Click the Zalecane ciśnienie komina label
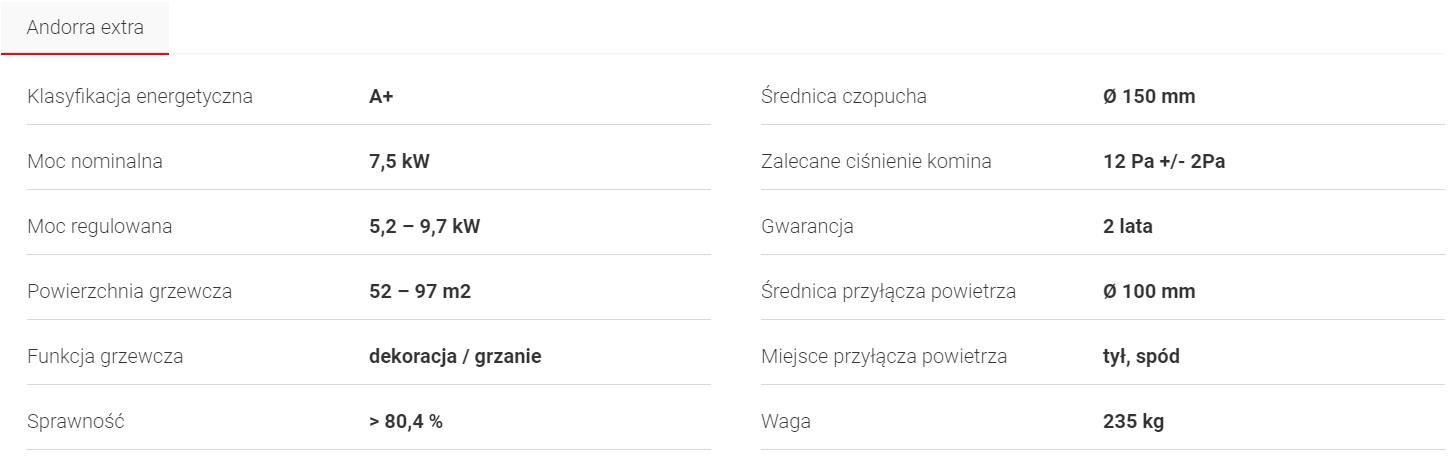The width and height of the screenshot is (1454, 456). [x=876, y=161]
